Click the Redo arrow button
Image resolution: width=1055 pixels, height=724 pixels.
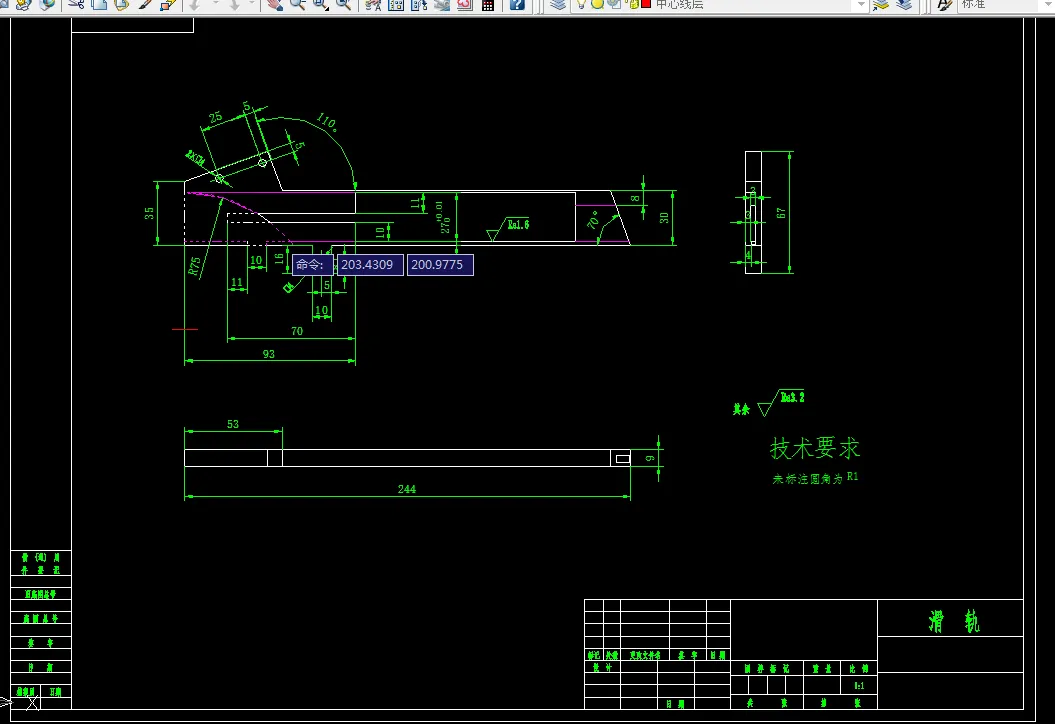pos(234,5)
